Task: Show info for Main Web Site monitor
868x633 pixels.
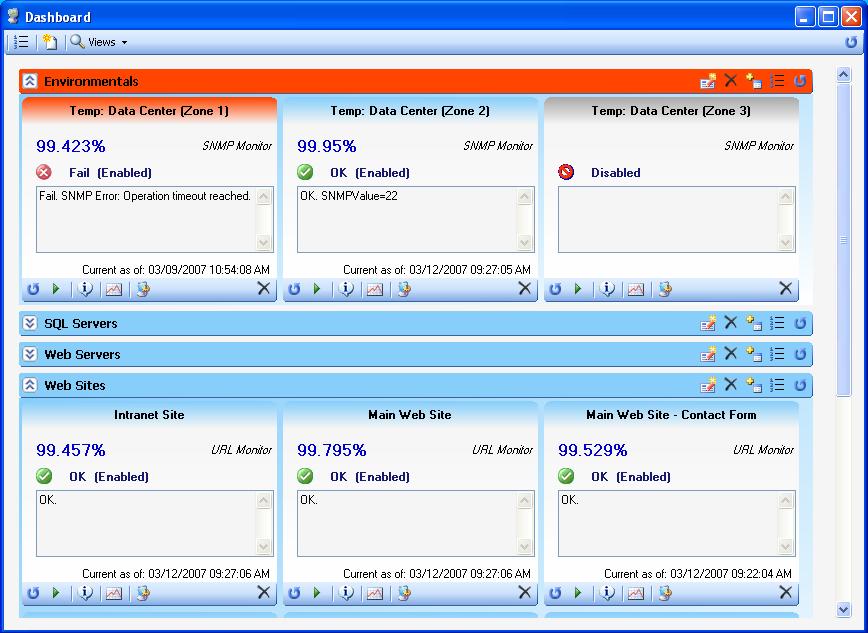Action: [x=347, y=593]
